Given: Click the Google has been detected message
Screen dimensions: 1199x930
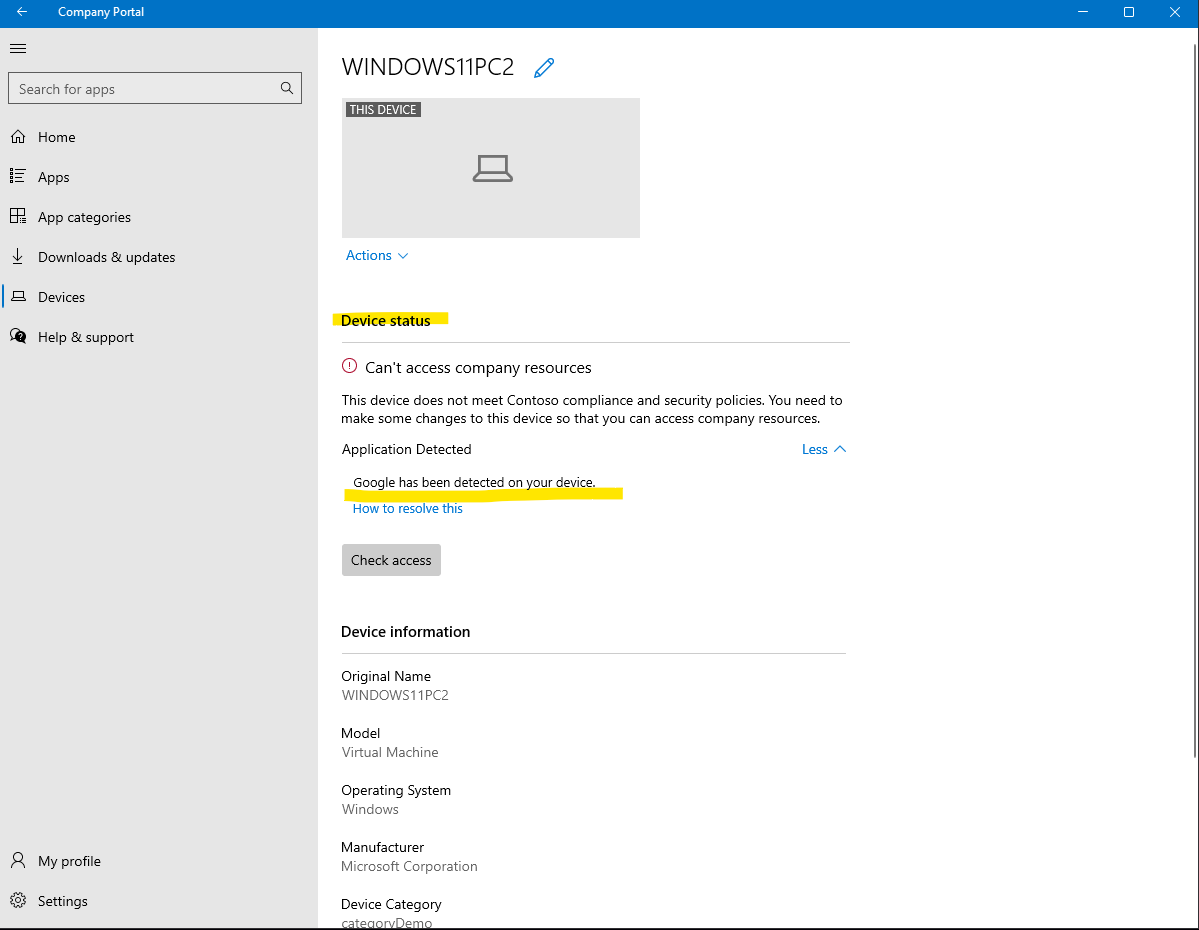Looking at the screenshot, I should [474, 483].
